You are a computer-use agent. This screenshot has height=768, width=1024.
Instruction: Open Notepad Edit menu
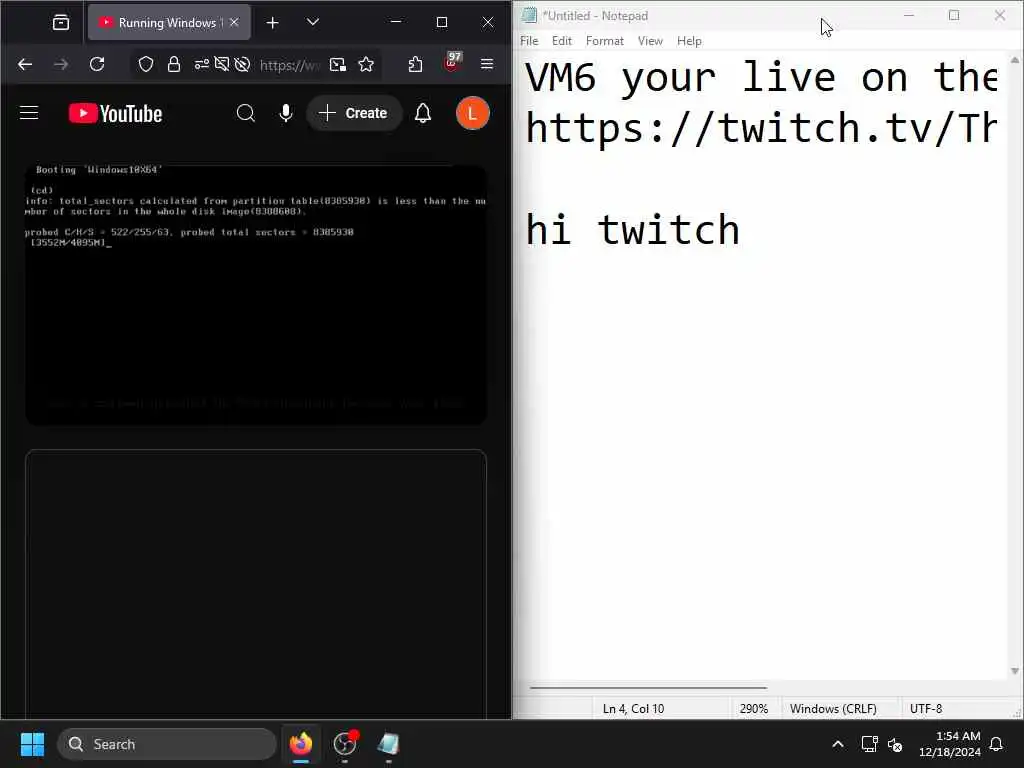pos(562,40)
